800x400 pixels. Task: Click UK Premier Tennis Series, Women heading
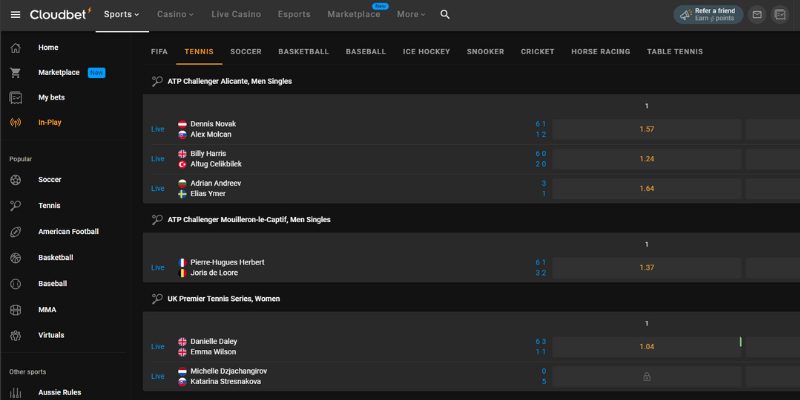pos(223,299)
